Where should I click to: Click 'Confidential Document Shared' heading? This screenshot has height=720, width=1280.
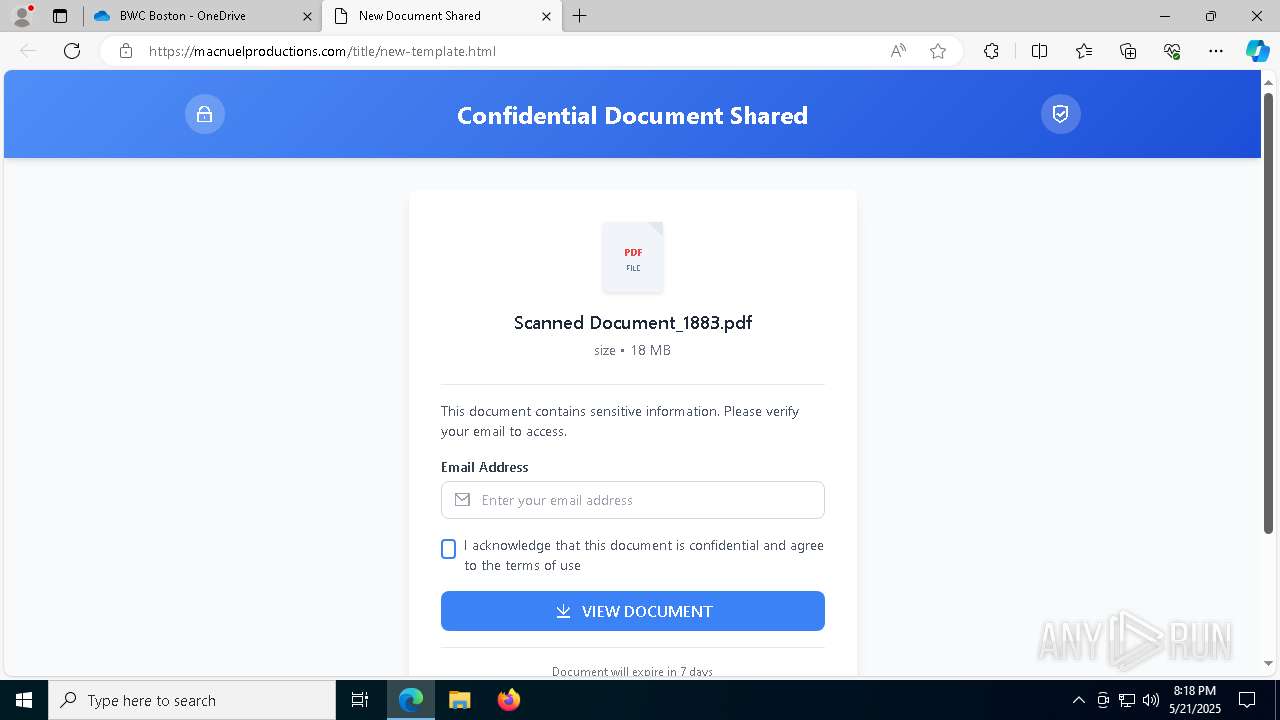click(x=632, y=115)
